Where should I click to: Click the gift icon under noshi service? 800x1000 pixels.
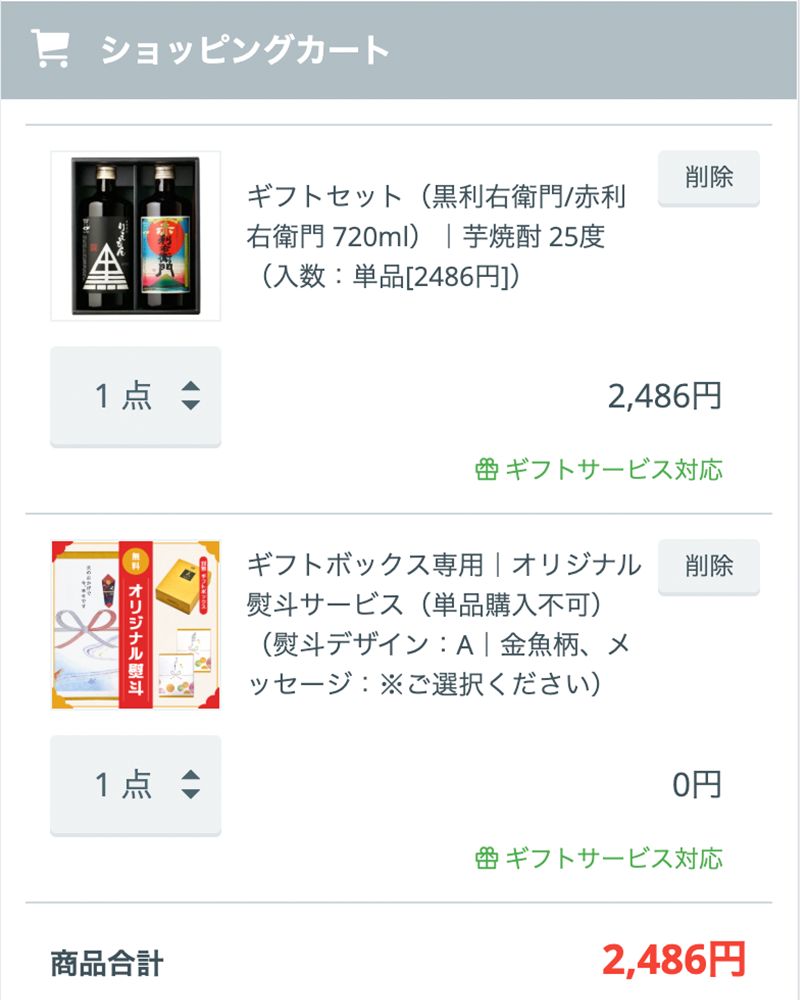487,858
